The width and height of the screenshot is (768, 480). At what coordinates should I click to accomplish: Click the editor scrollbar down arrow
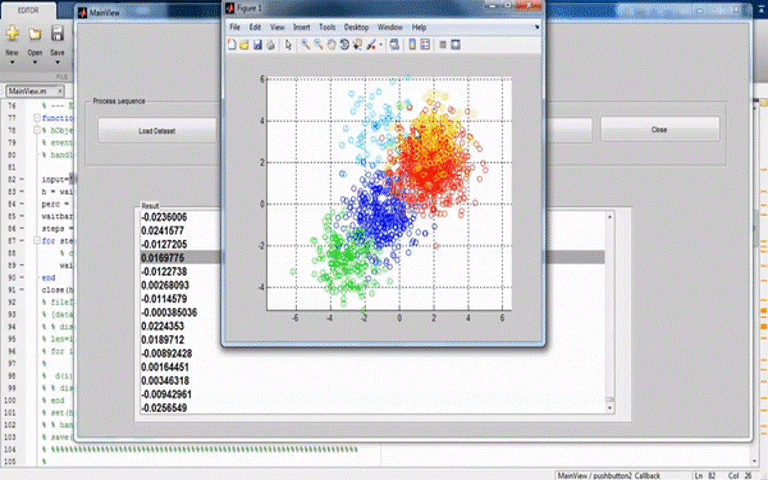tap(755, 461)
